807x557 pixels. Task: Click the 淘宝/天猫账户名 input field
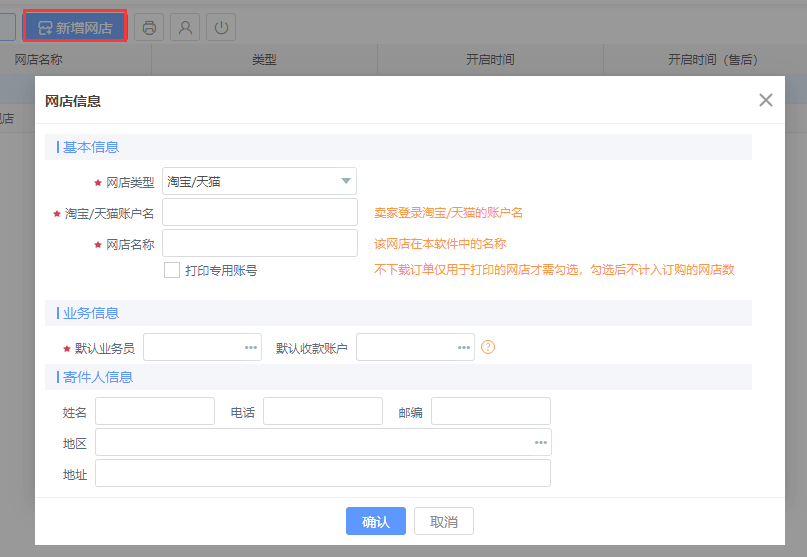pos(260,212)
